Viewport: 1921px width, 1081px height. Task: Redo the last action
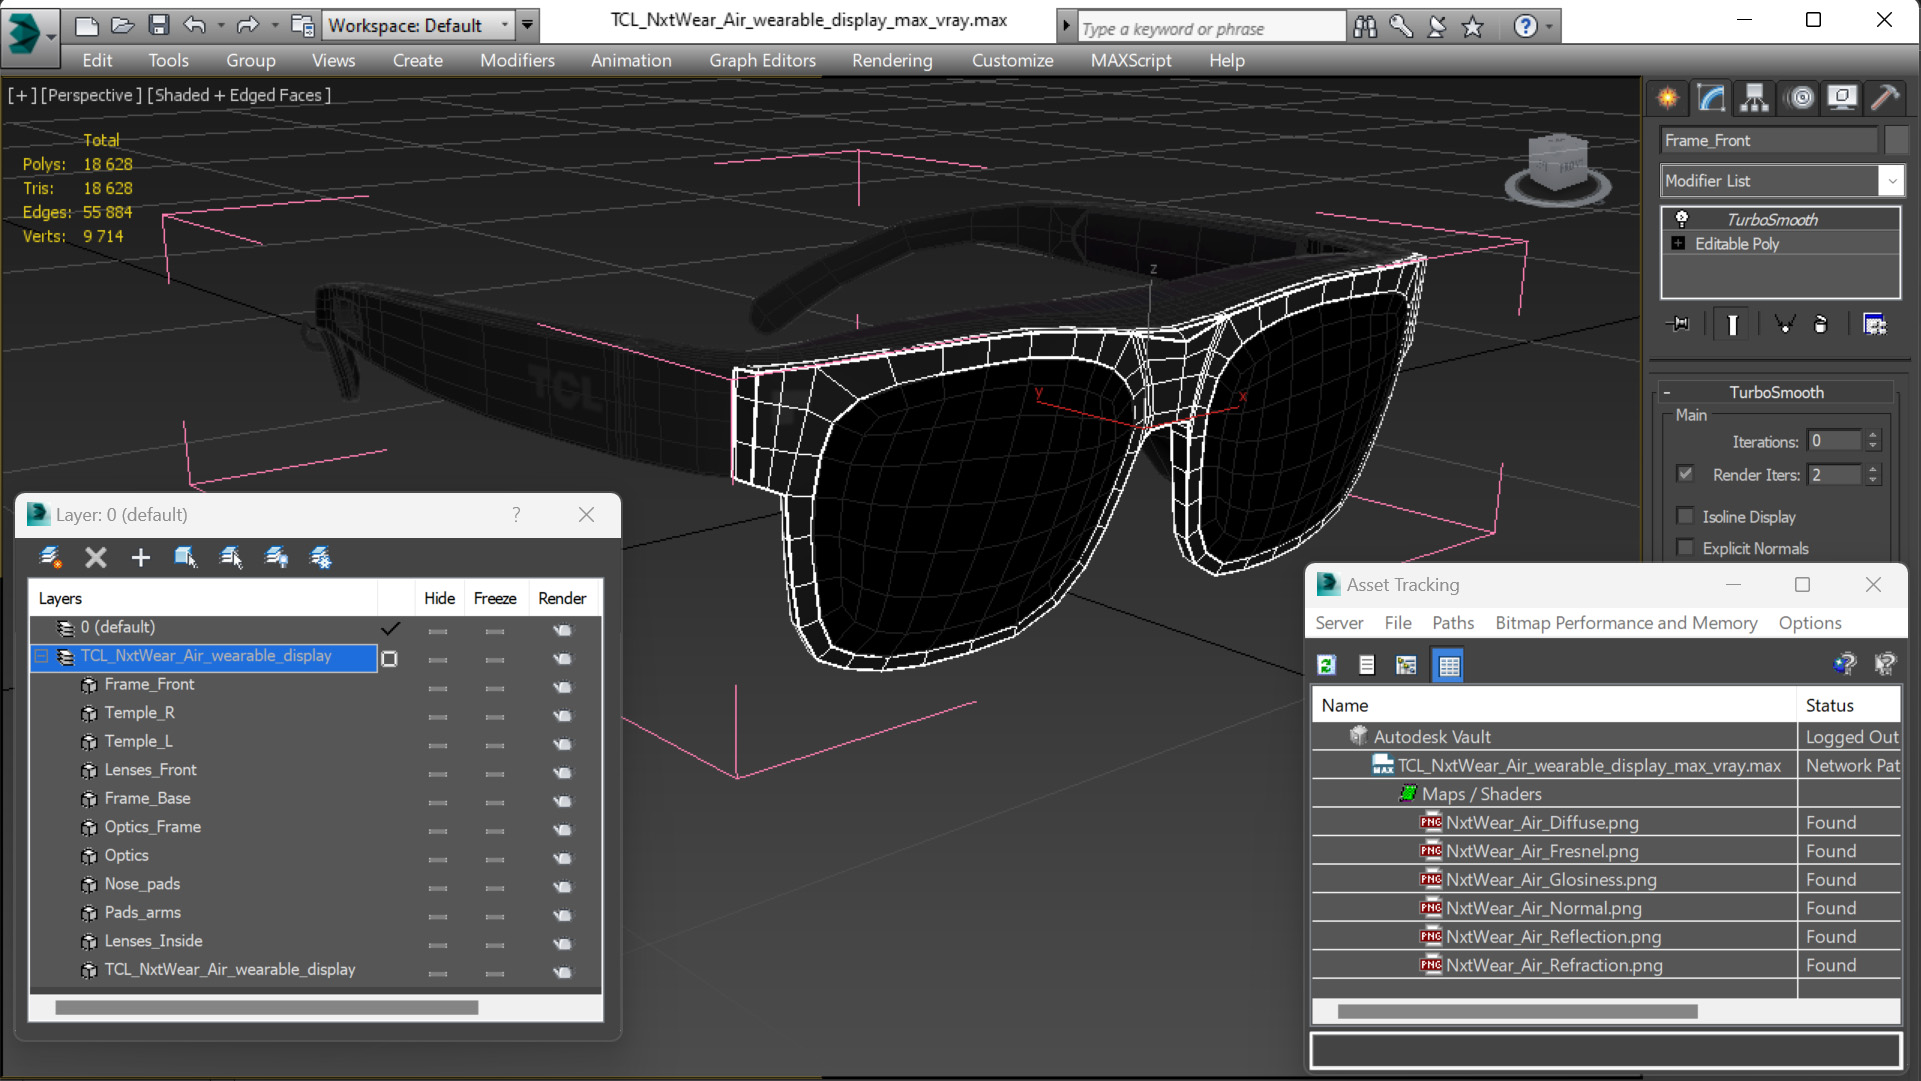pos(247,25)
